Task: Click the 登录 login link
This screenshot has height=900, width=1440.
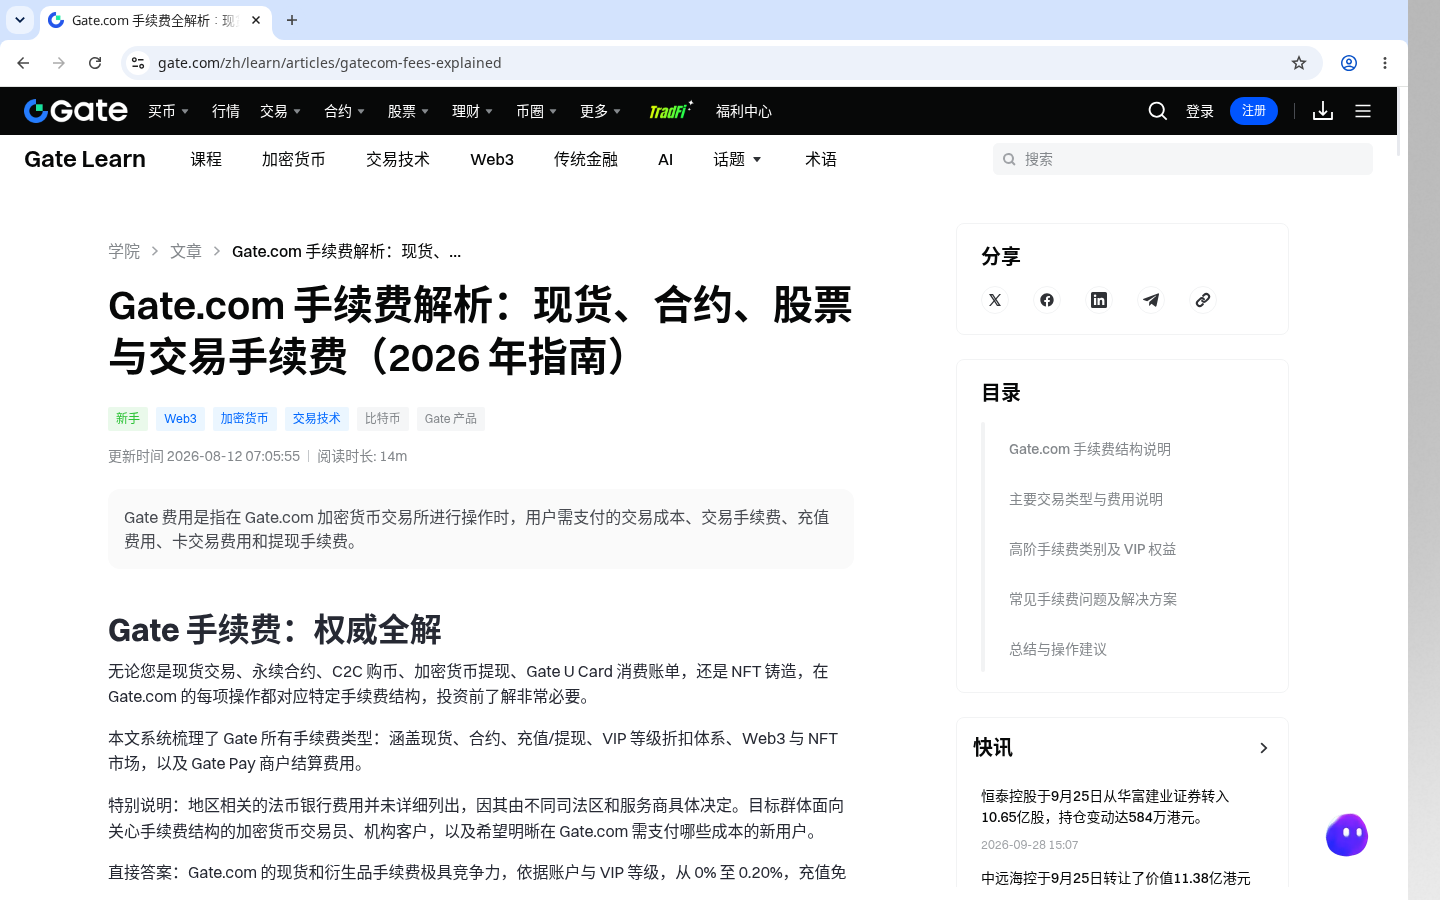Action: (x=1200, y=111)
